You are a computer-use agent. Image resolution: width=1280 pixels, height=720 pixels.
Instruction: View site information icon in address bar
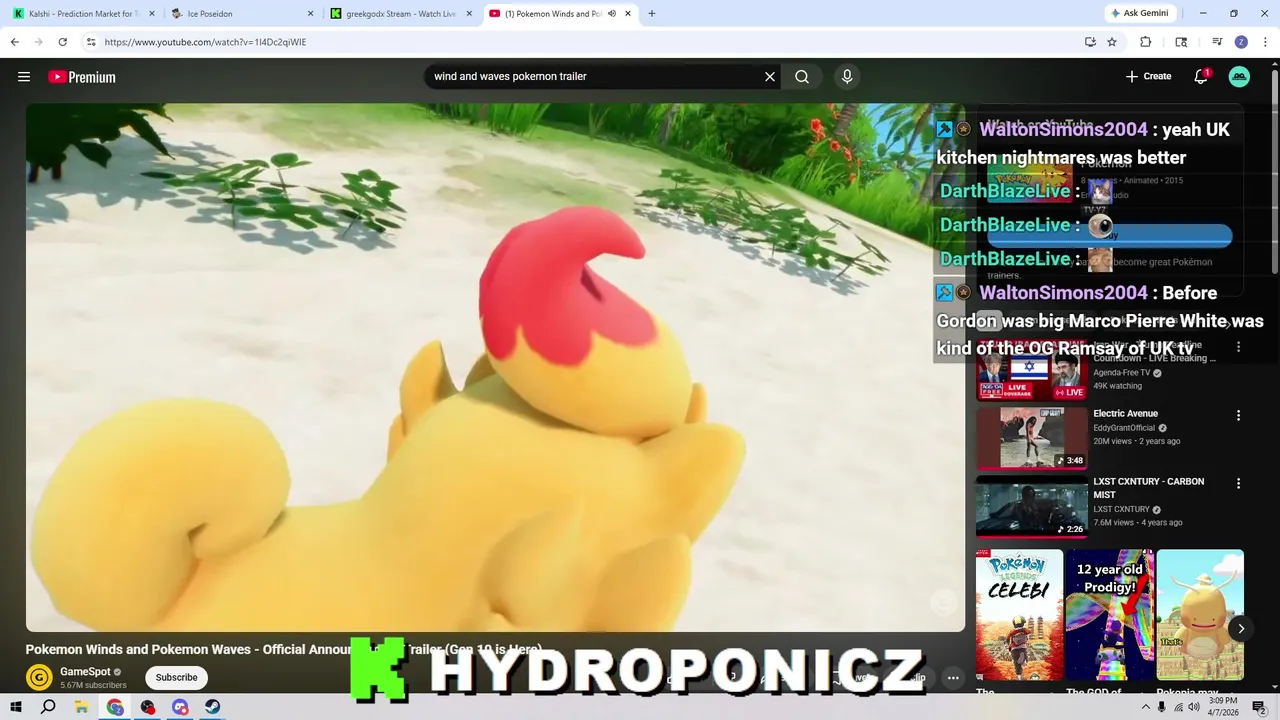(91, 42)
